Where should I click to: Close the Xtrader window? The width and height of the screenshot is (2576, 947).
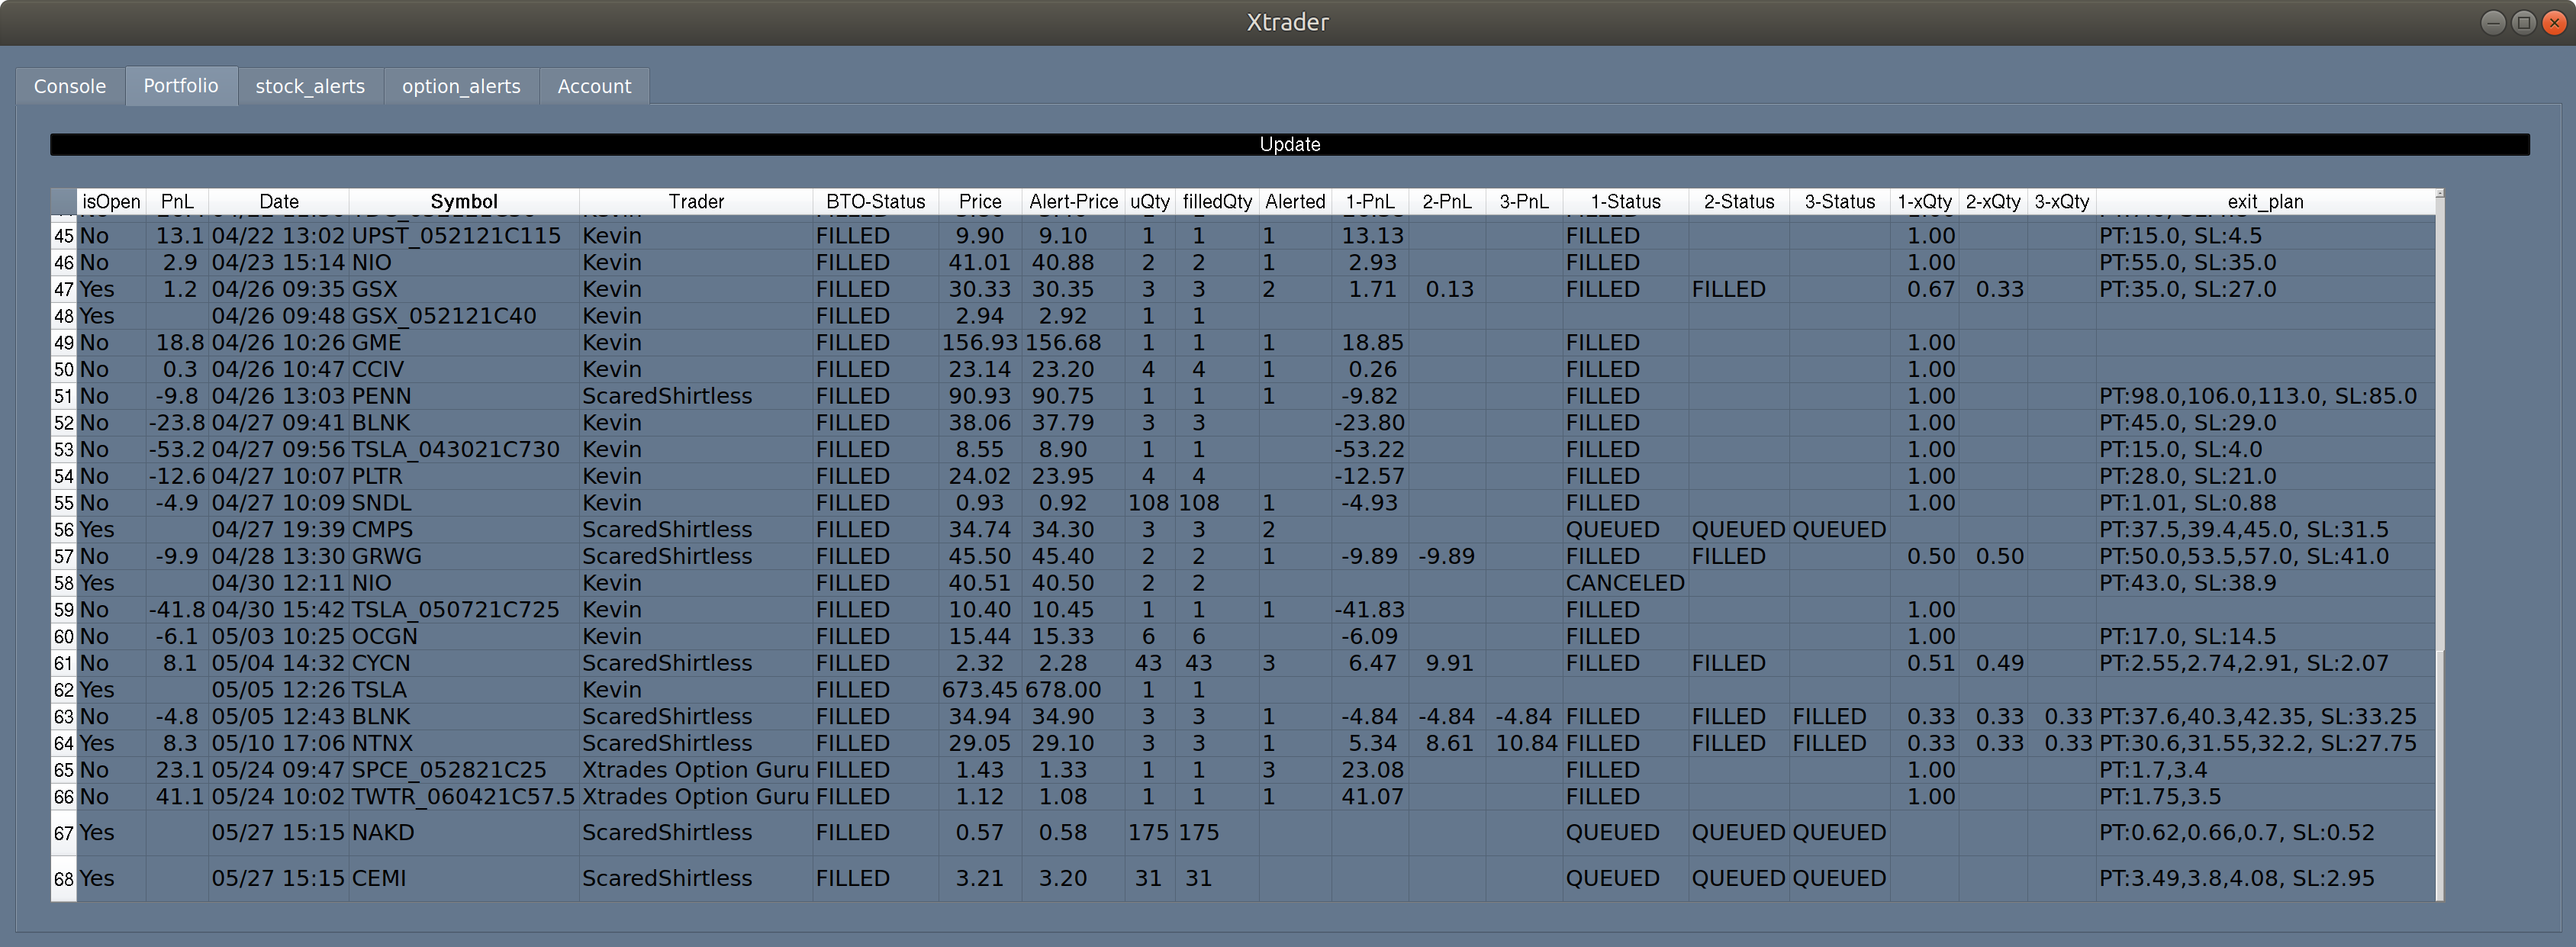tap(2554, 22)
